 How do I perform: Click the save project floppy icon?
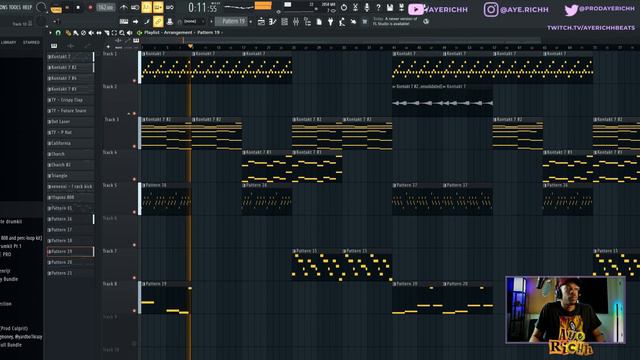point(390,7)
